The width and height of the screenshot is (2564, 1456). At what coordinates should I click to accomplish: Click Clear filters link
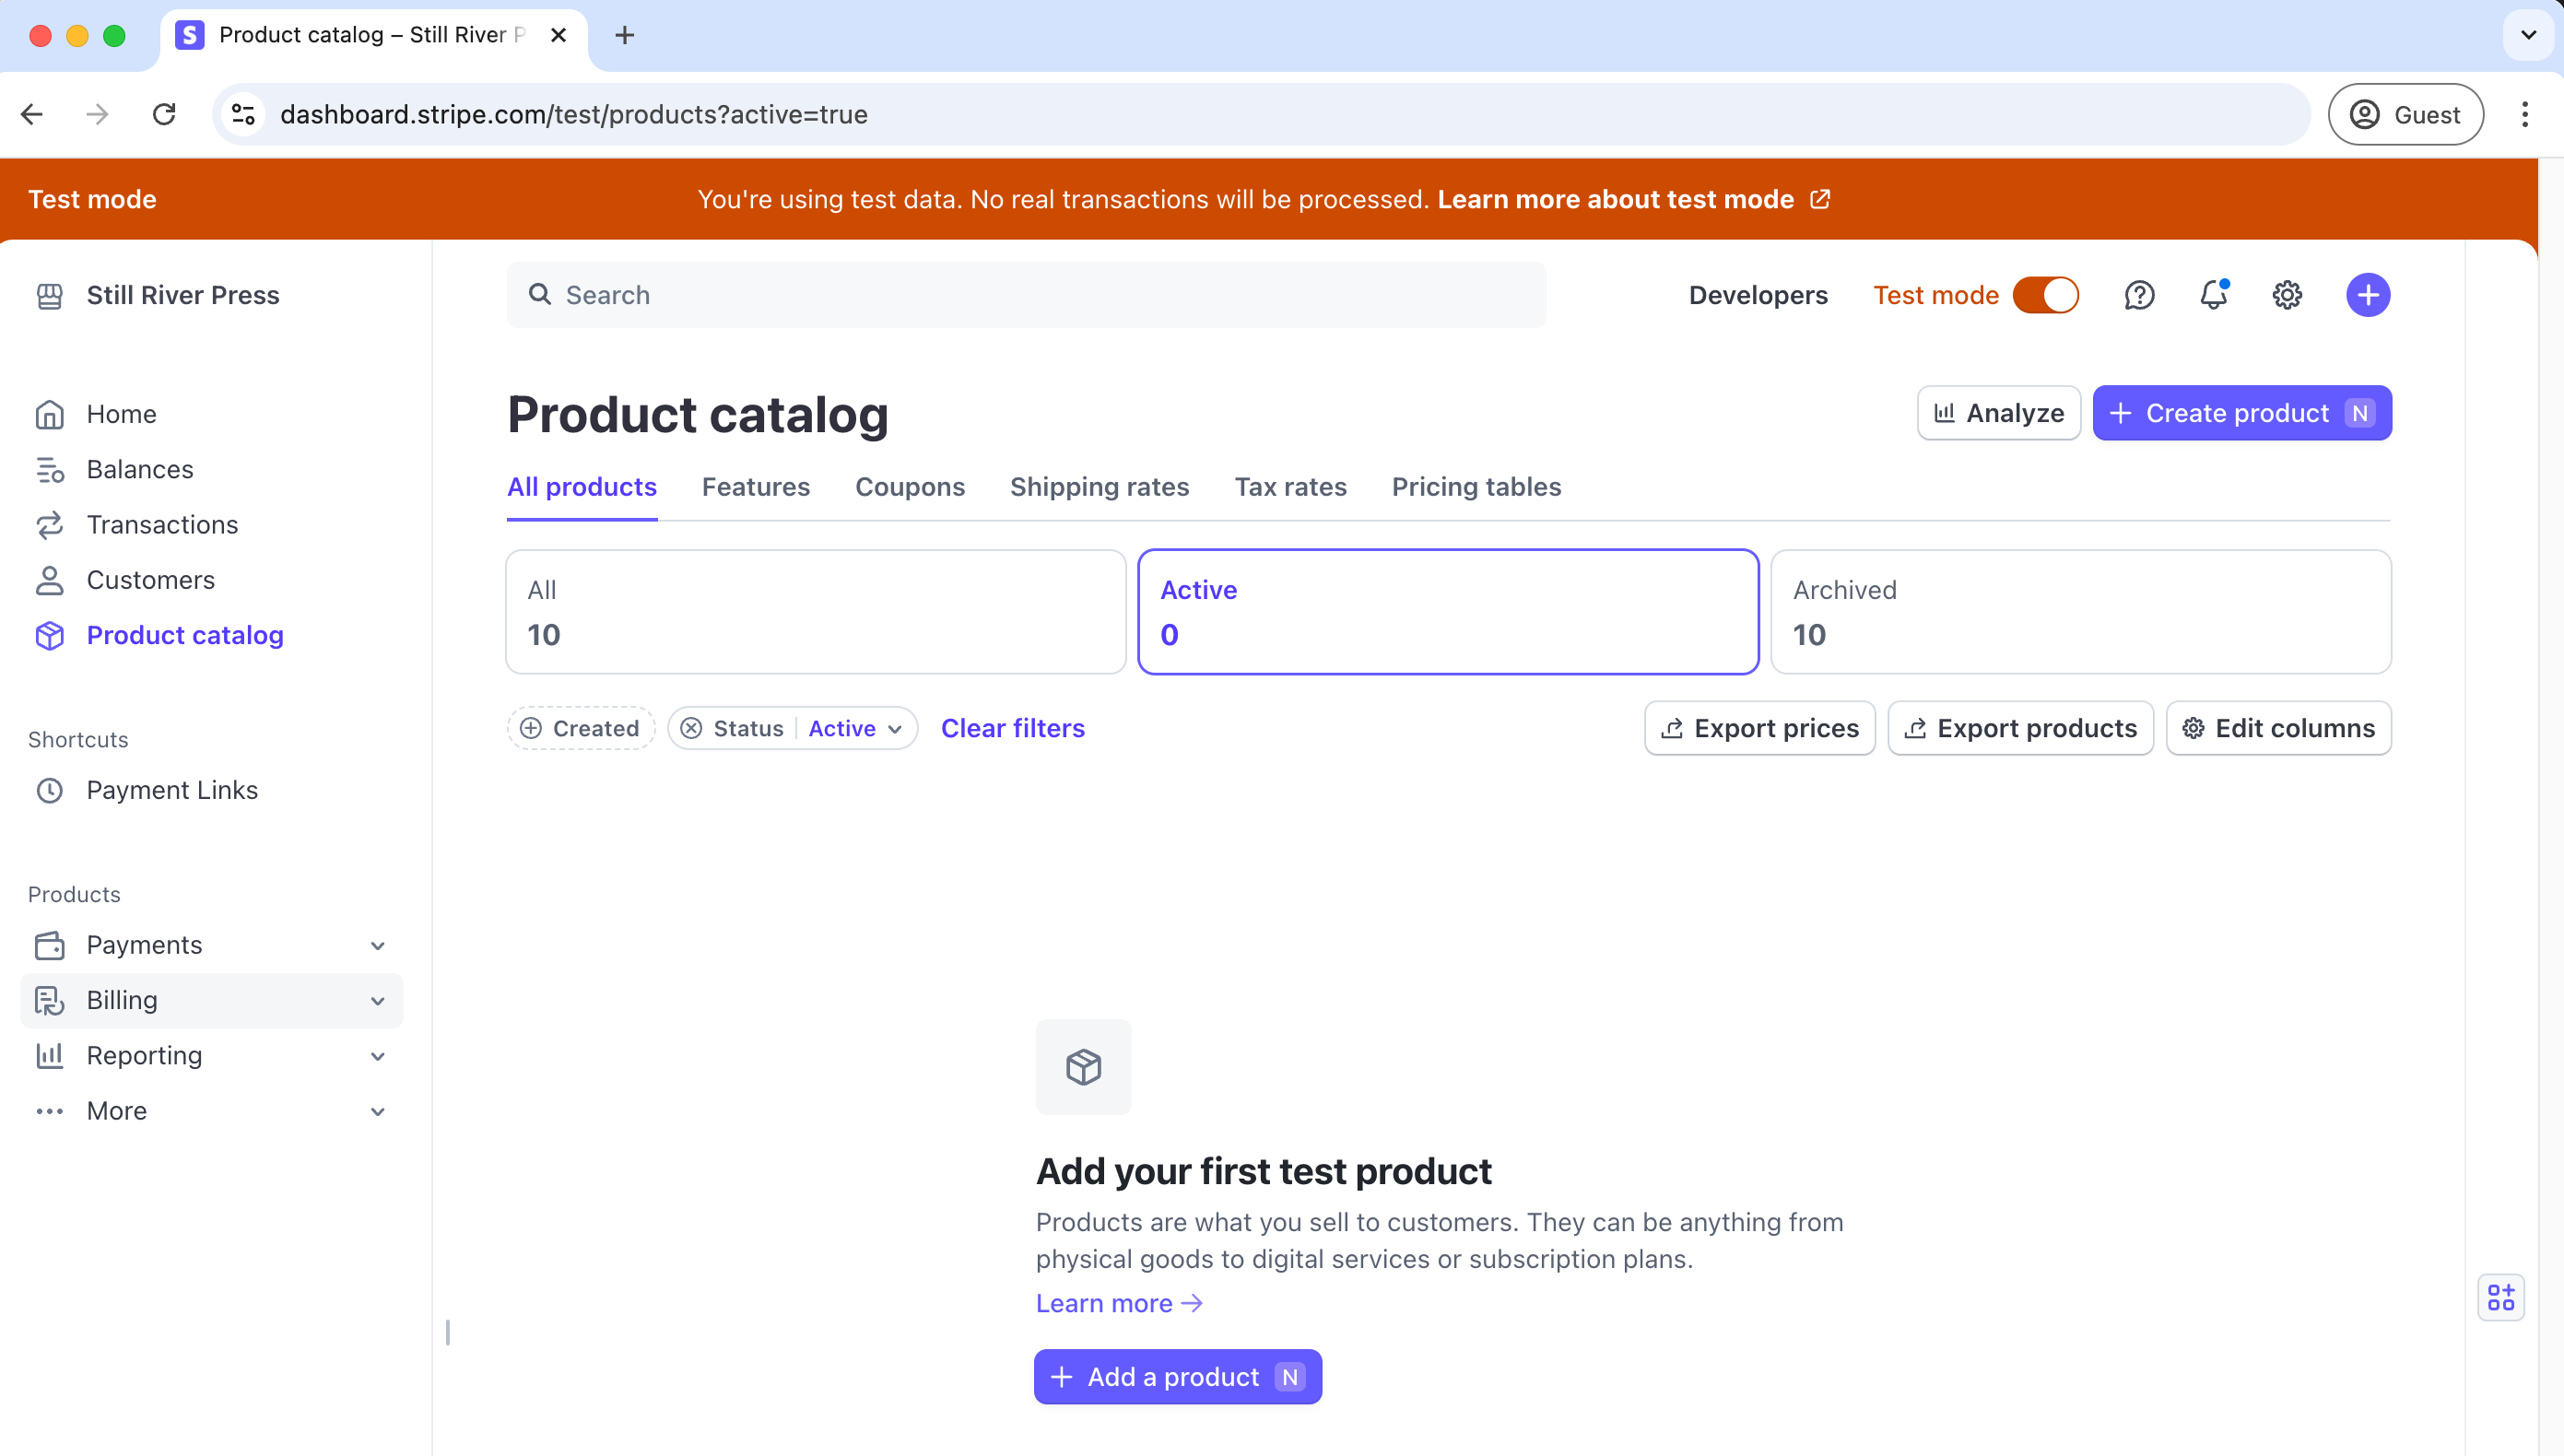1011,727
